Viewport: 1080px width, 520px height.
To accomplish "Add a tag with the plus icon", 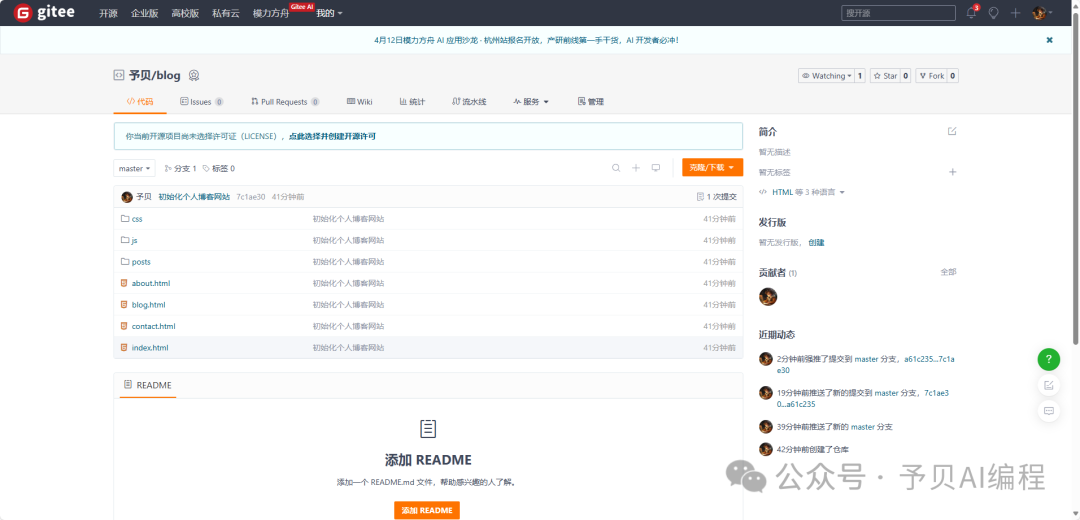I will pyautogui.click(x=953, y=172).
